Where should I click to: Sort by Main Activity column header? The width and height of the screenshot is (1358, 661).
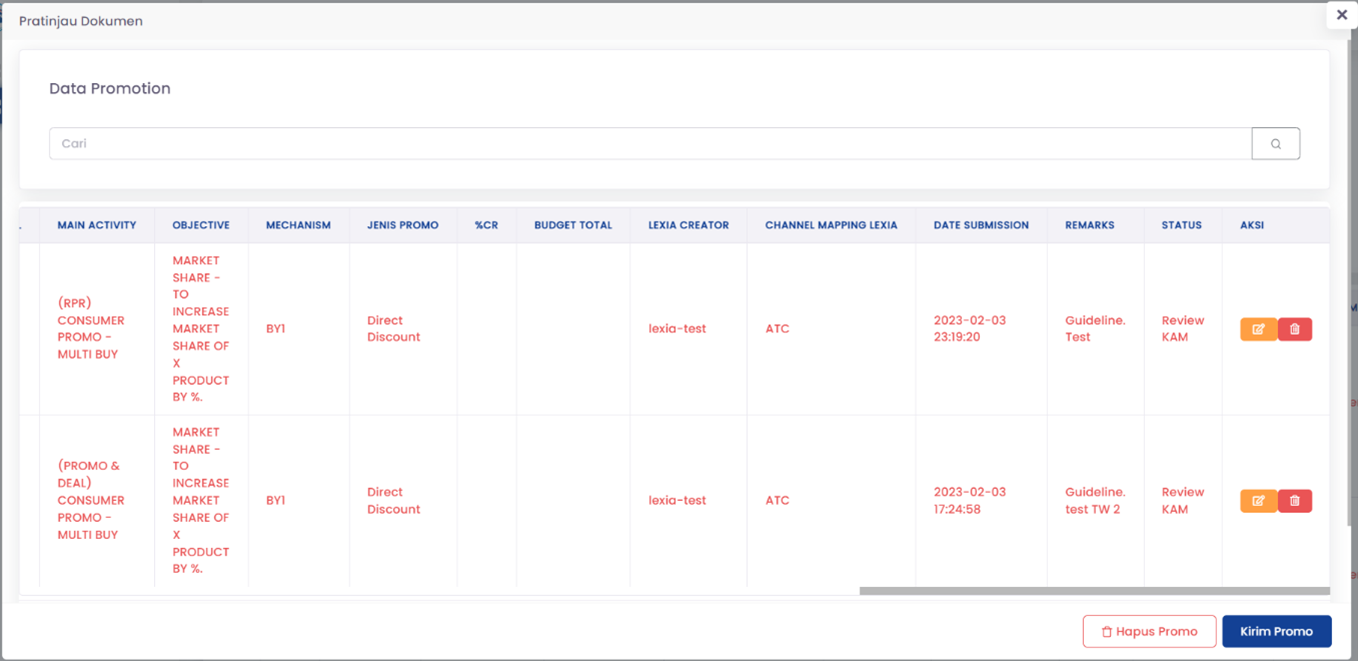tap(97, 225)
